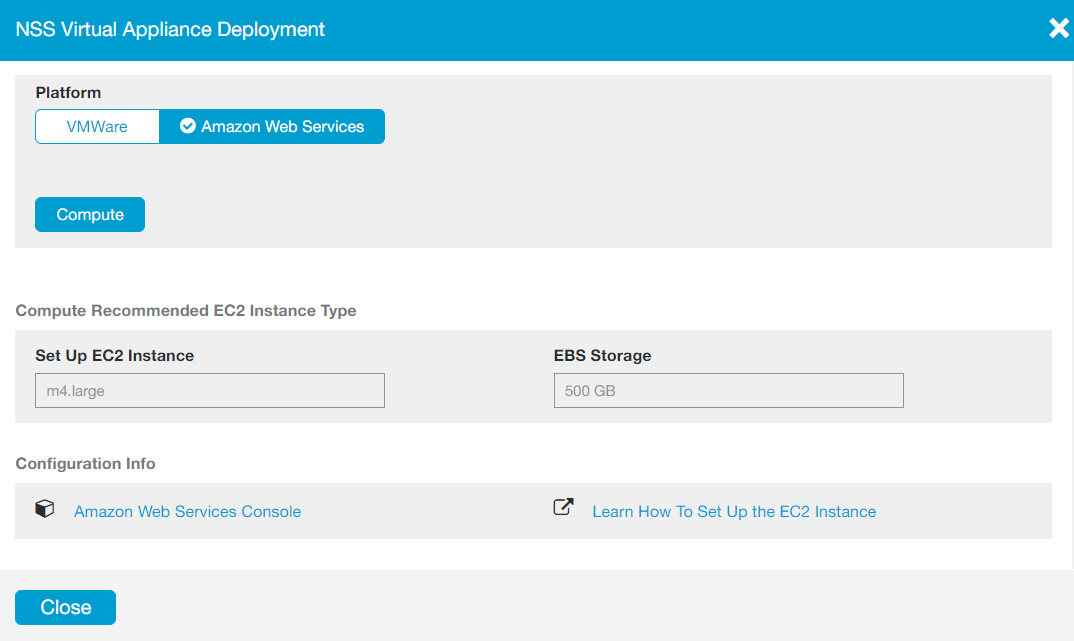Select the VMWare platform option
The height and width of the screenshot is (641, 1074).
point(97,127)
